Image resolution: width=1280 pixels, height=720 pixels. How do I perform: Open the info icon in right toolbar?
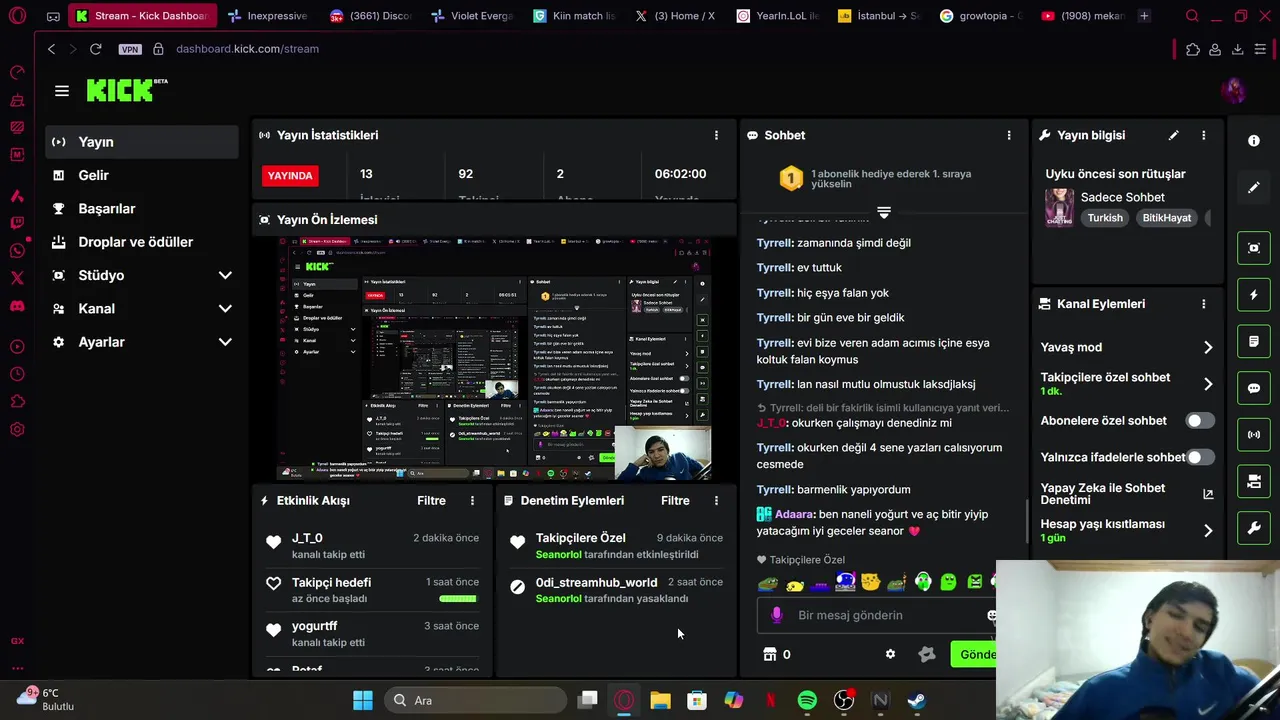(x=1254, y=141)
